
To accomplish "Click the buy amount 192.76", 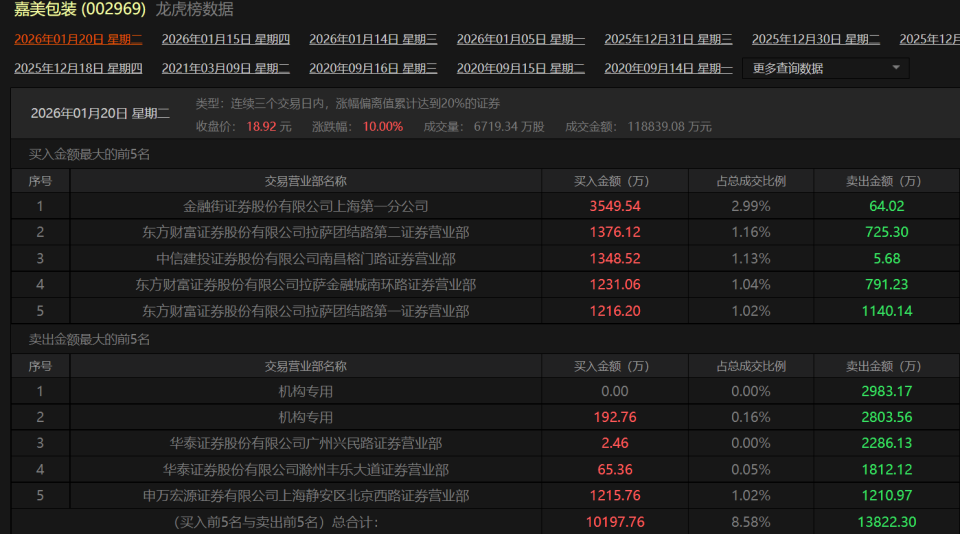I will [615, 418].
